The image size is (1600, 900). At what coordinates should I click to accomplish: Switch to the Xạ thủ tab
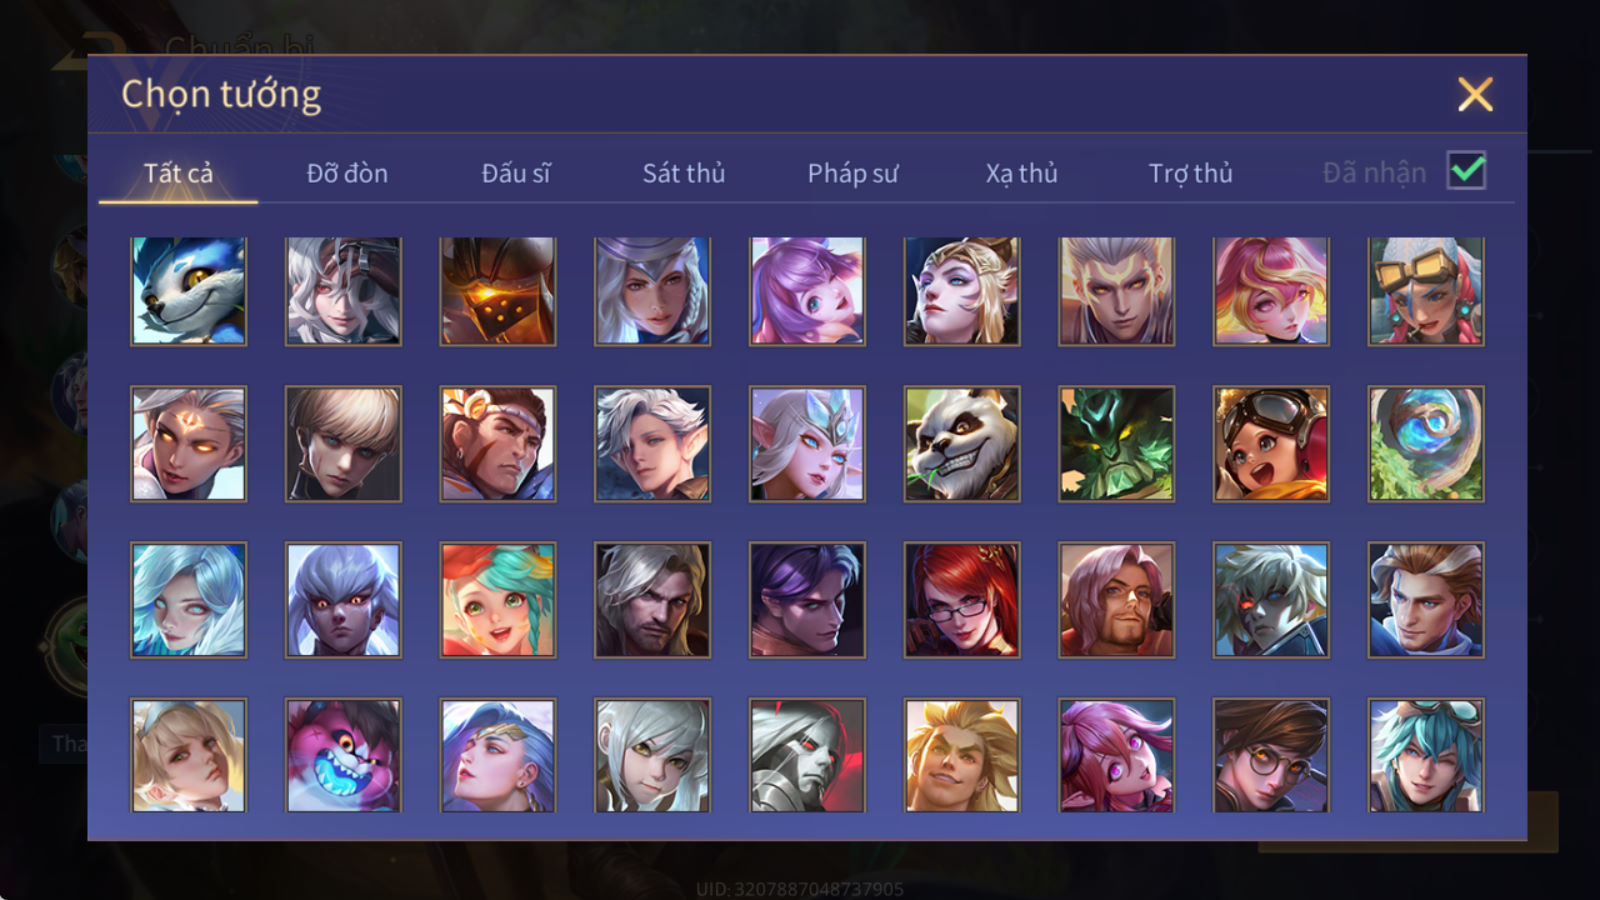tap(1021, 173)
